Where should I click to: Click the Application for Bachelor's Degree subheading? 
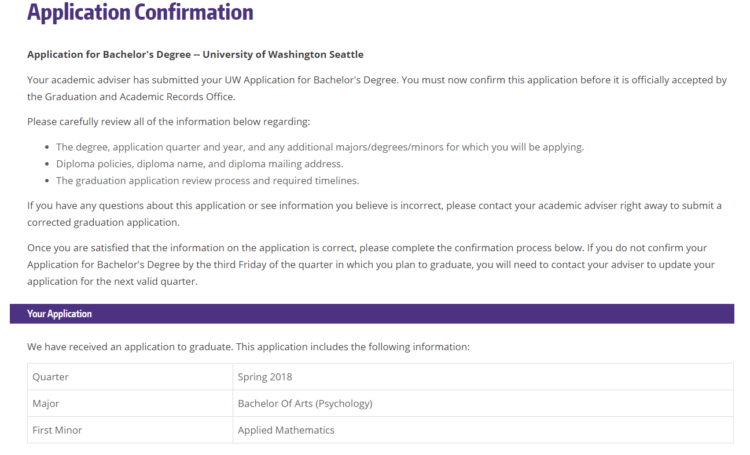tap(195, 55)
